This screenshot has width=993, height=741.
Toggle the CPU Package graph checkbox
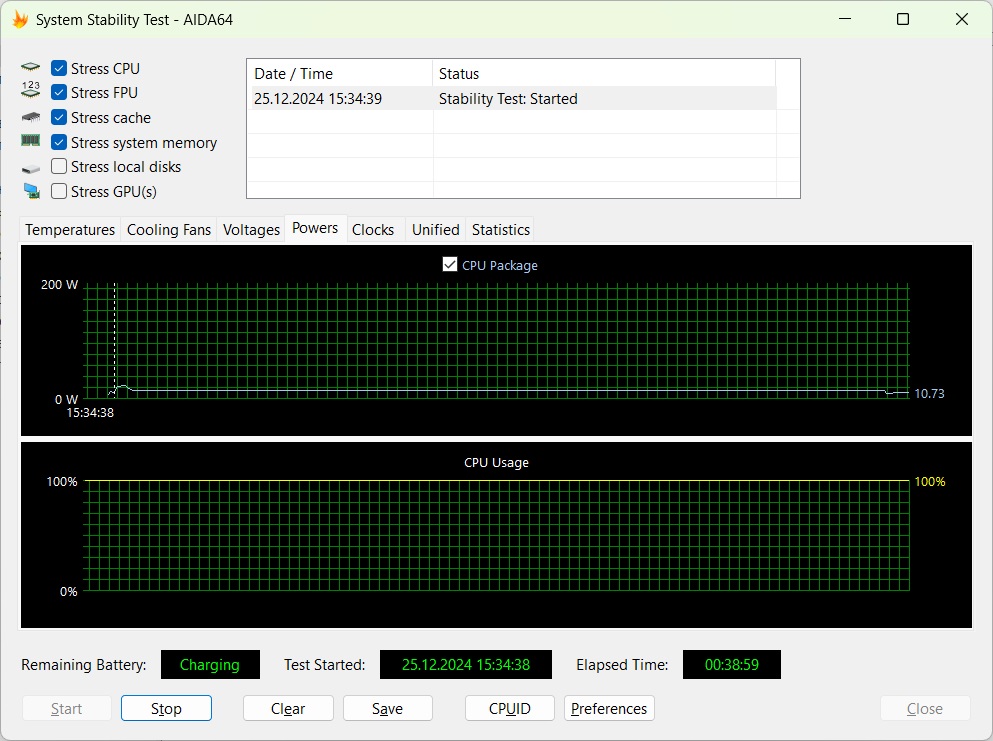(450, 265)
